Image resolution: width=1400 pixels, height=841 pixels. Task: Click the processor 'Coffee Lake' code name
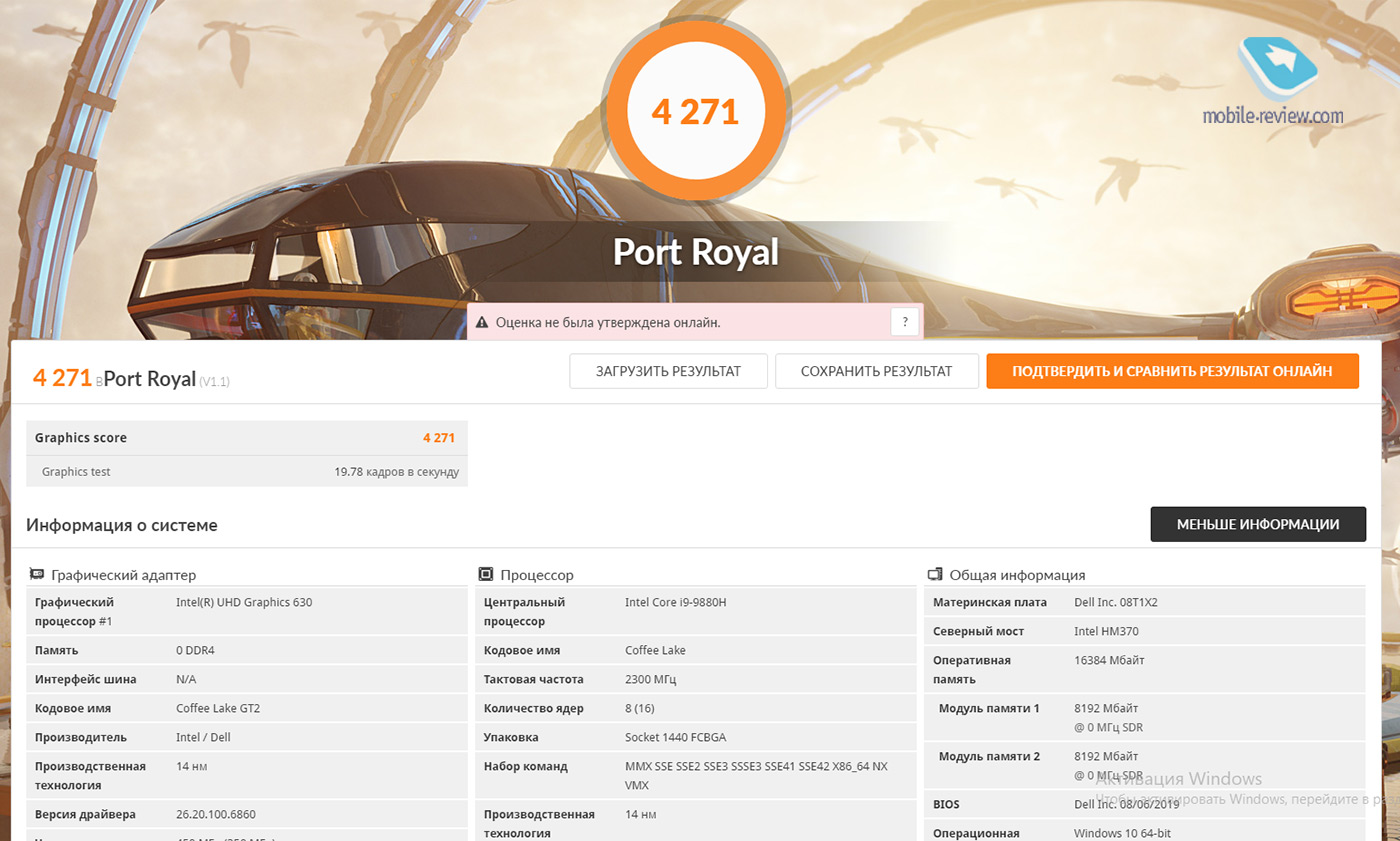click(x=655, y=650)
